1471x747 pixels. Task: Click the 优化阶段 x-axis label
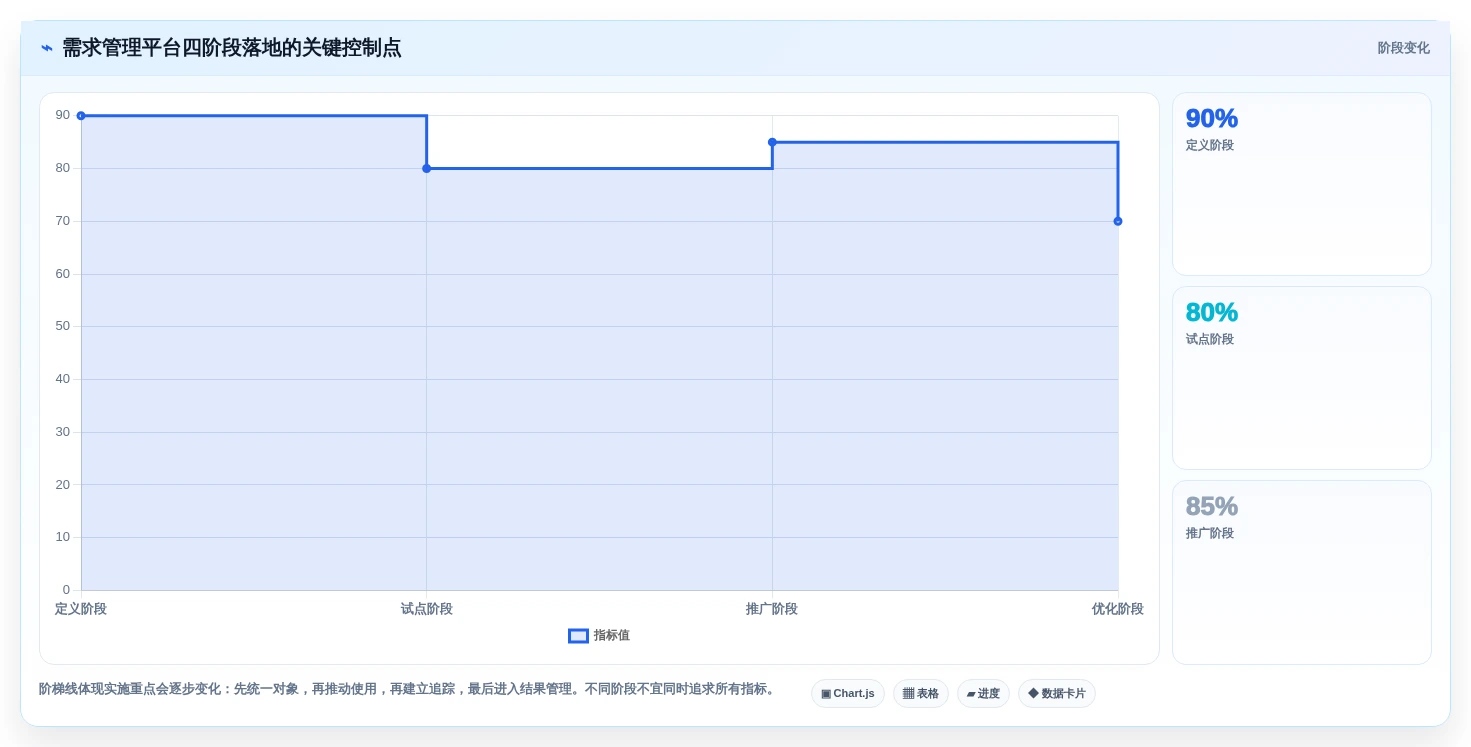[x=1118, y=609]
